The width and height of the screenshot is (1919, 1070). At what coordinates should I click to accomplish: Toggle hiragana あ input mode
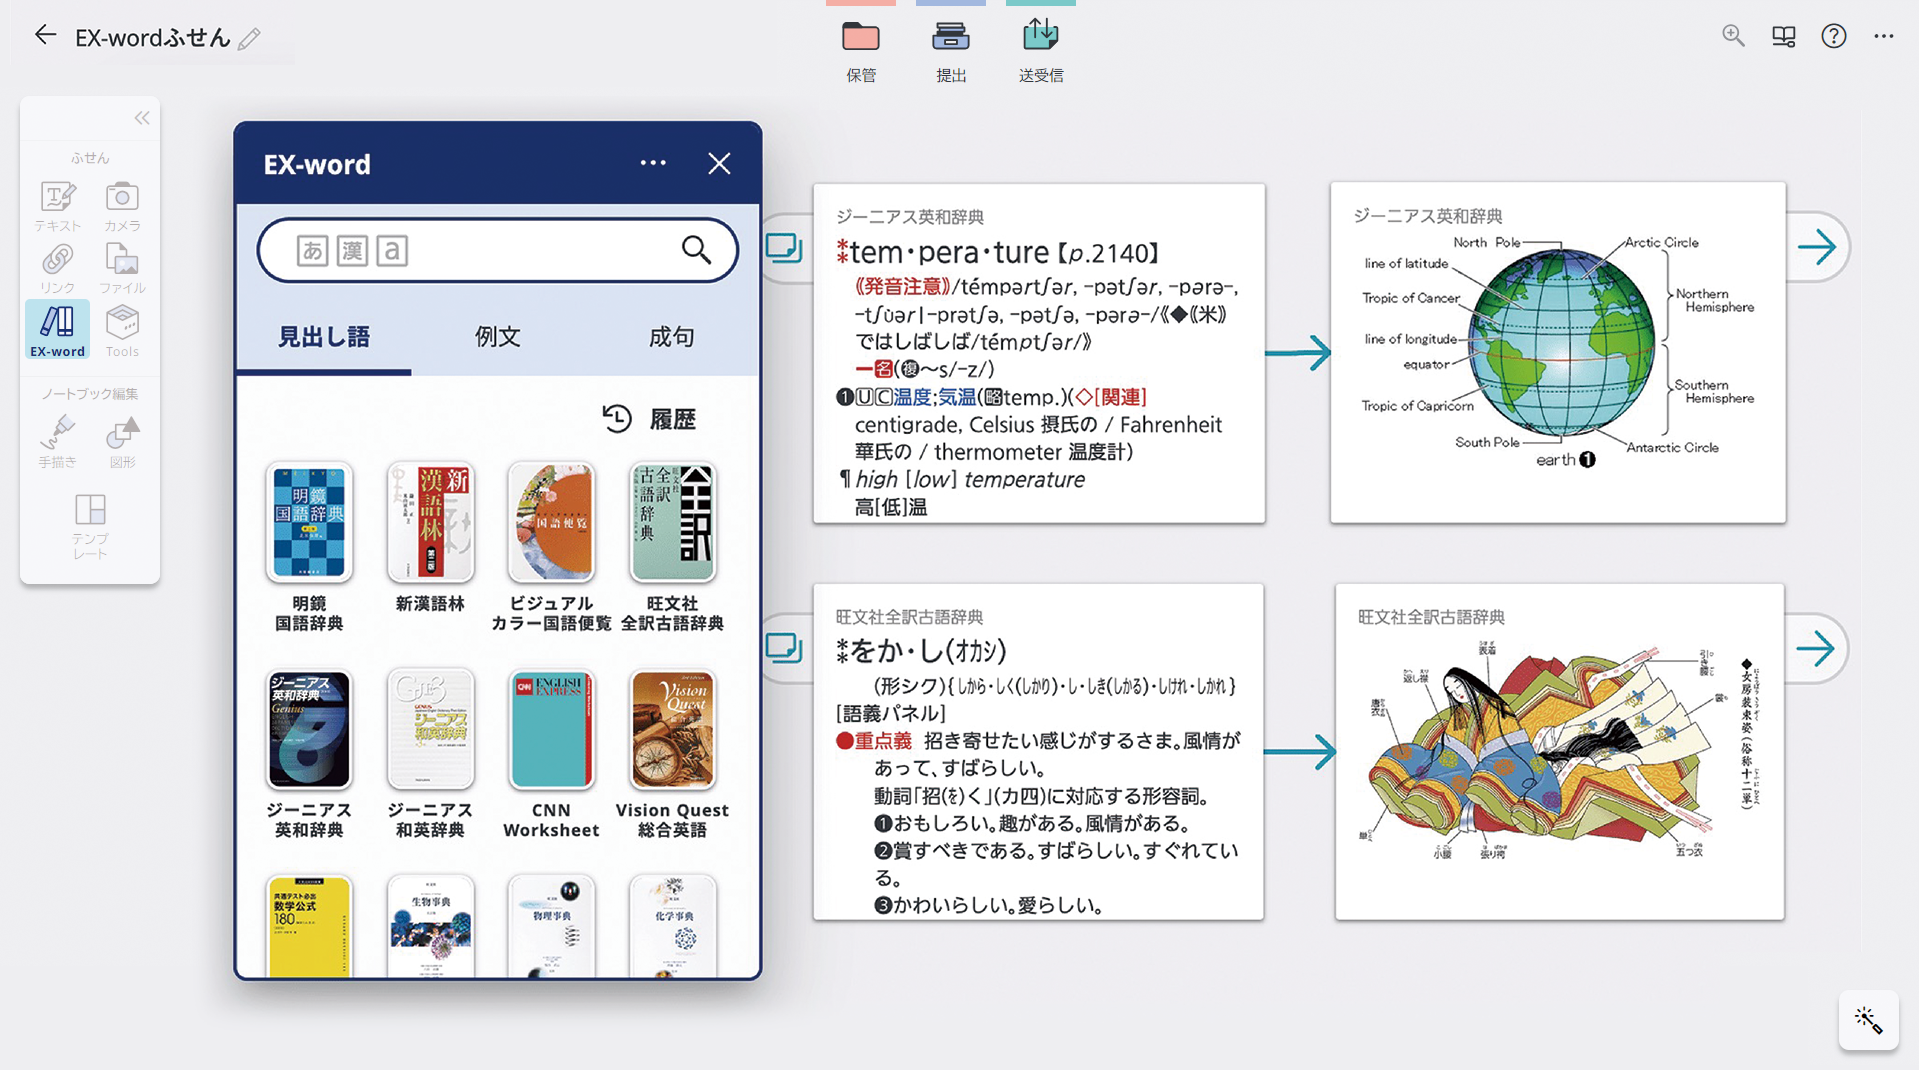click(313, 250)
